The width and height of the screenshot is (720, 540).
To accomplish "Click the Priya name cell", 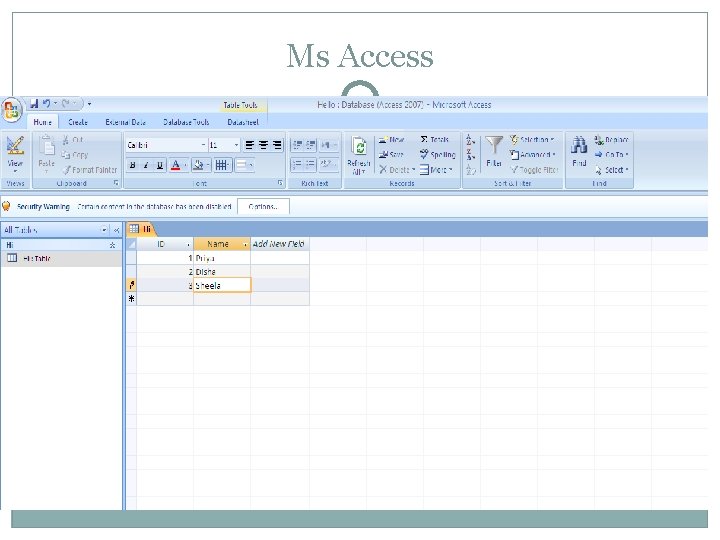I will 222,258.
